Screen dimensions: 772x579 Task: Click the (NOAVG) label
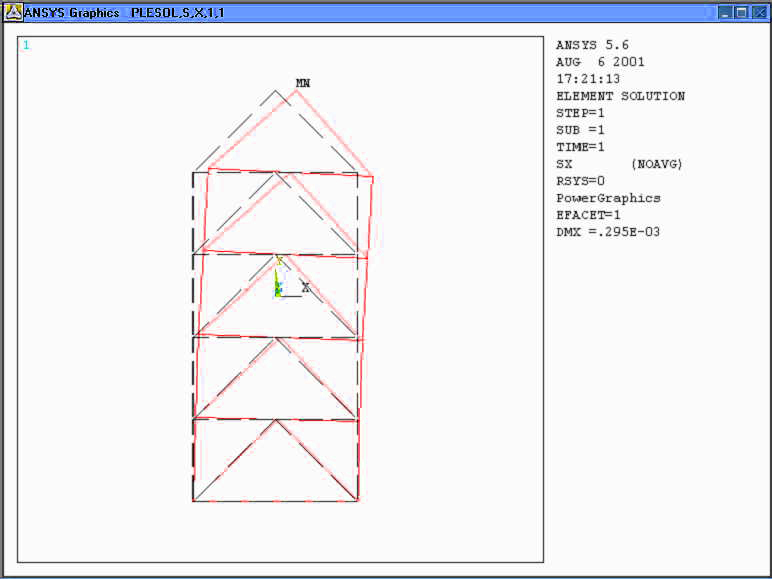[x=657, y=164]
